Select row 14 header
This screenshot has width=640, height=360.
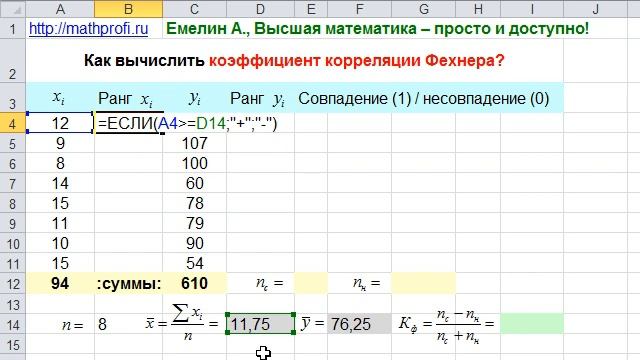[13, 324]
